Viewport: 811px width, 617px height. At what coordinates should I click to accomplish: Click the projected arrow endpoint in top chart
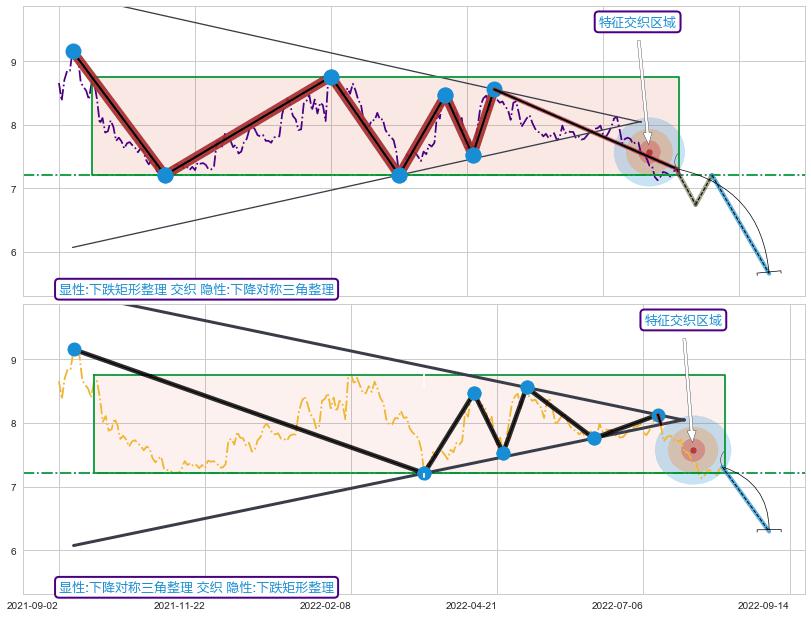click(768, 272)
